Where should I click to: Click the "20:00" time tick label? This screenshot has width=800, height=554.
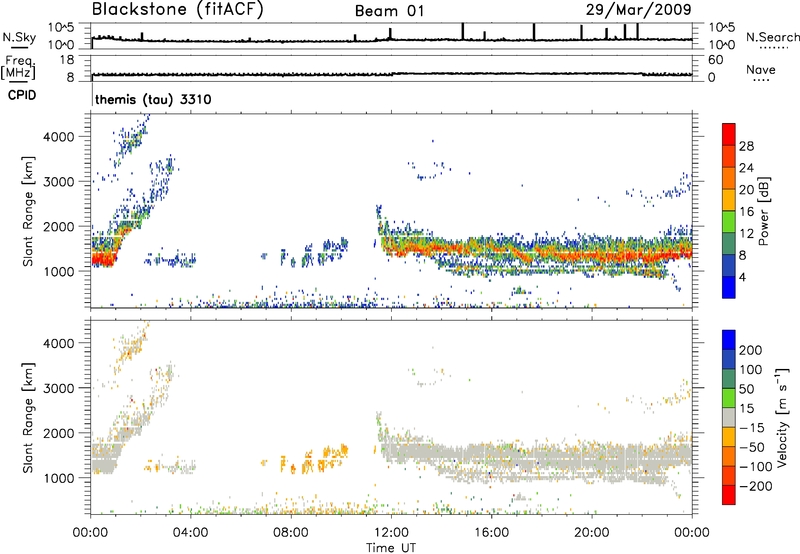[x=591, y=533]
